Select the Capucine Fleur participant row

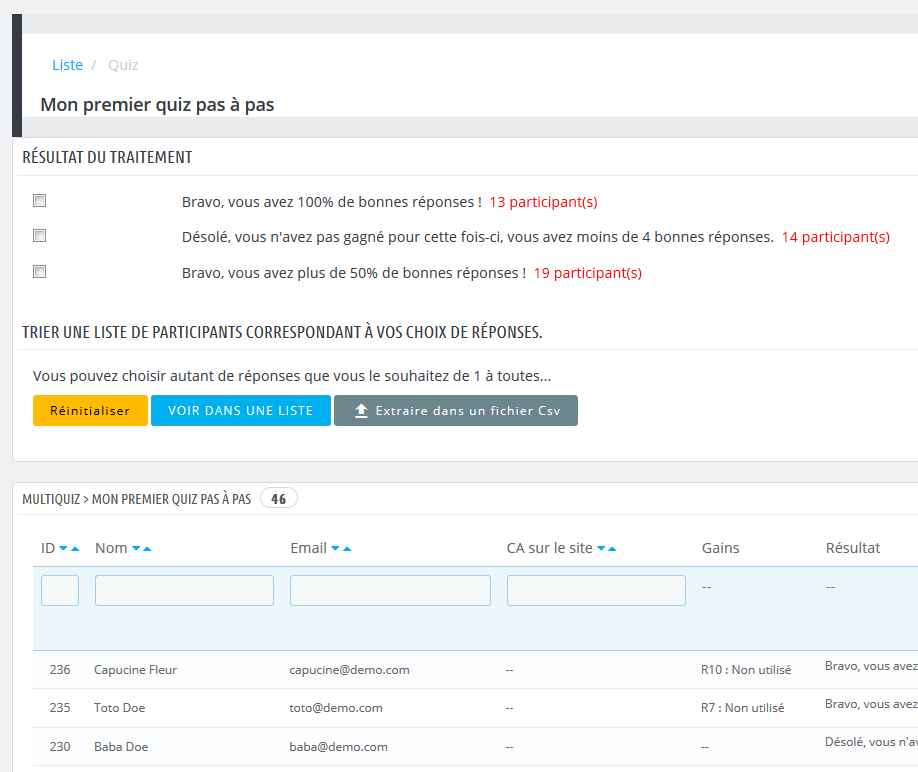coord(135,670)
